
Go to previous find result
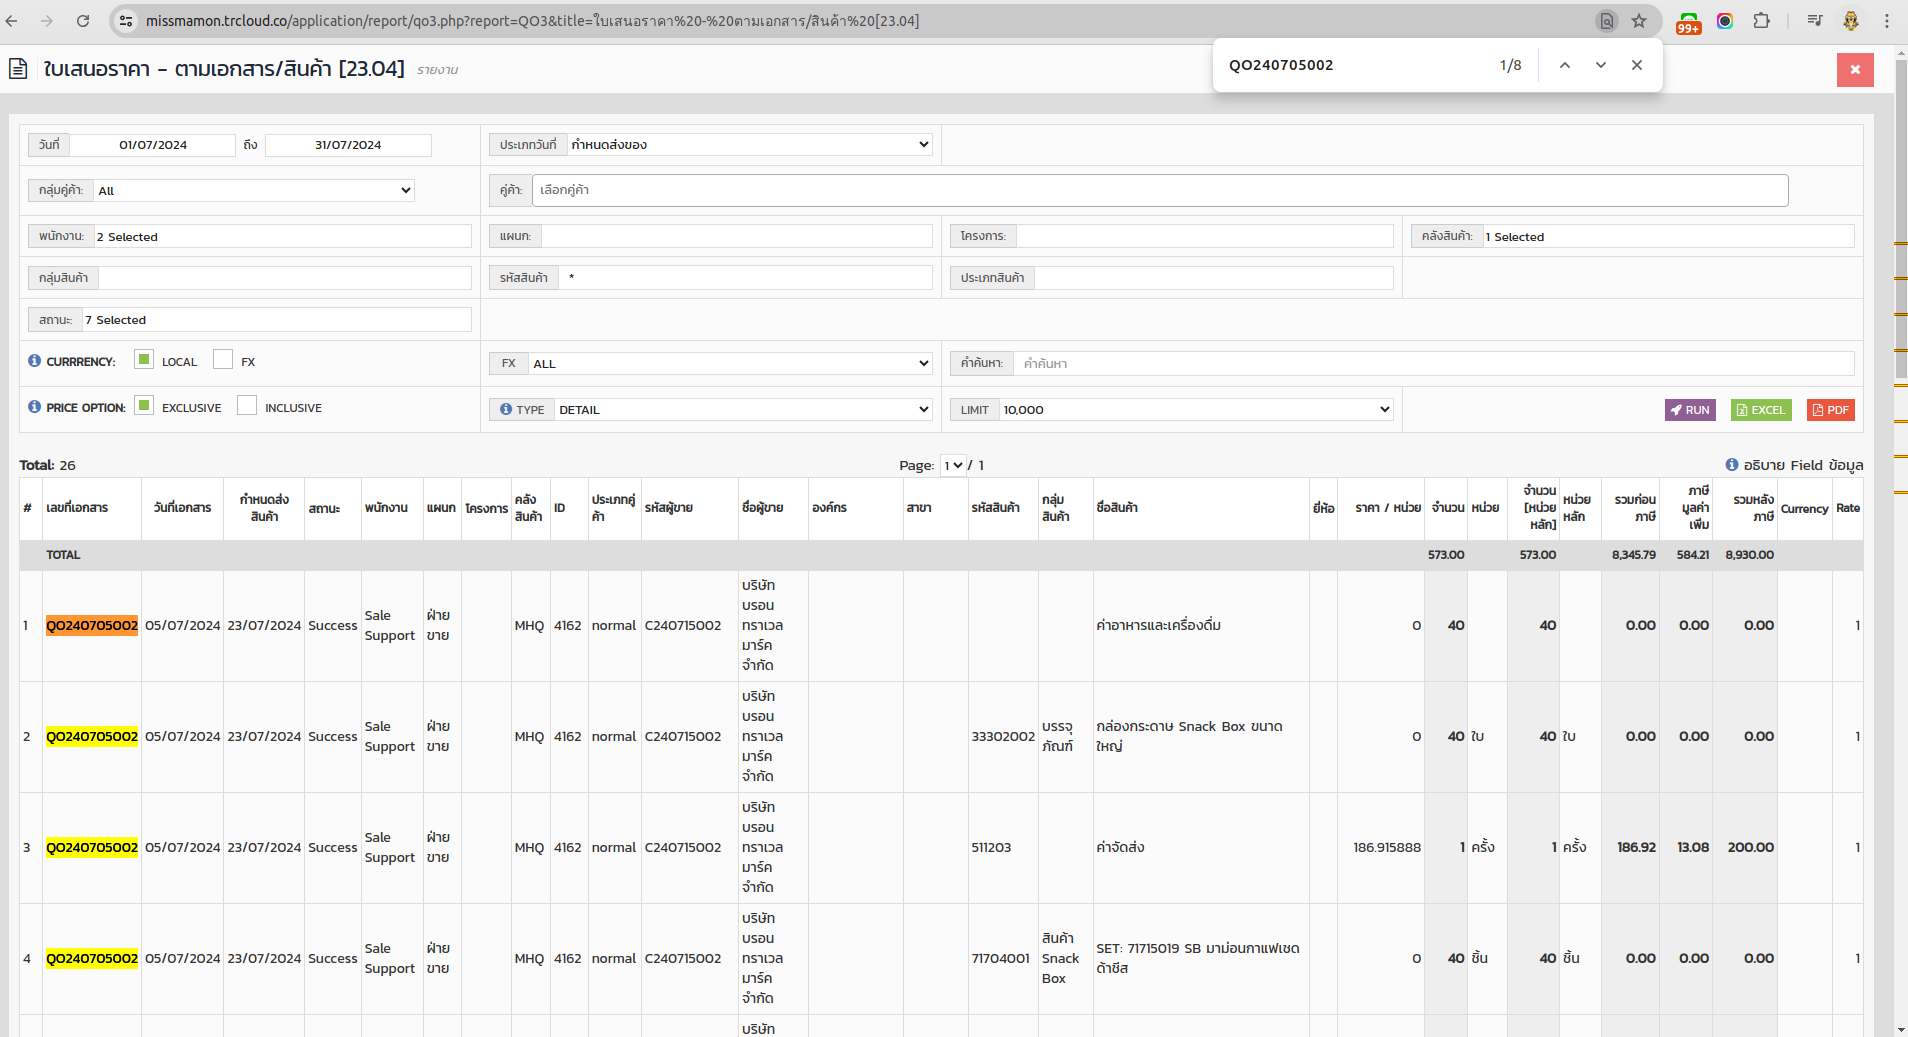1565,65
